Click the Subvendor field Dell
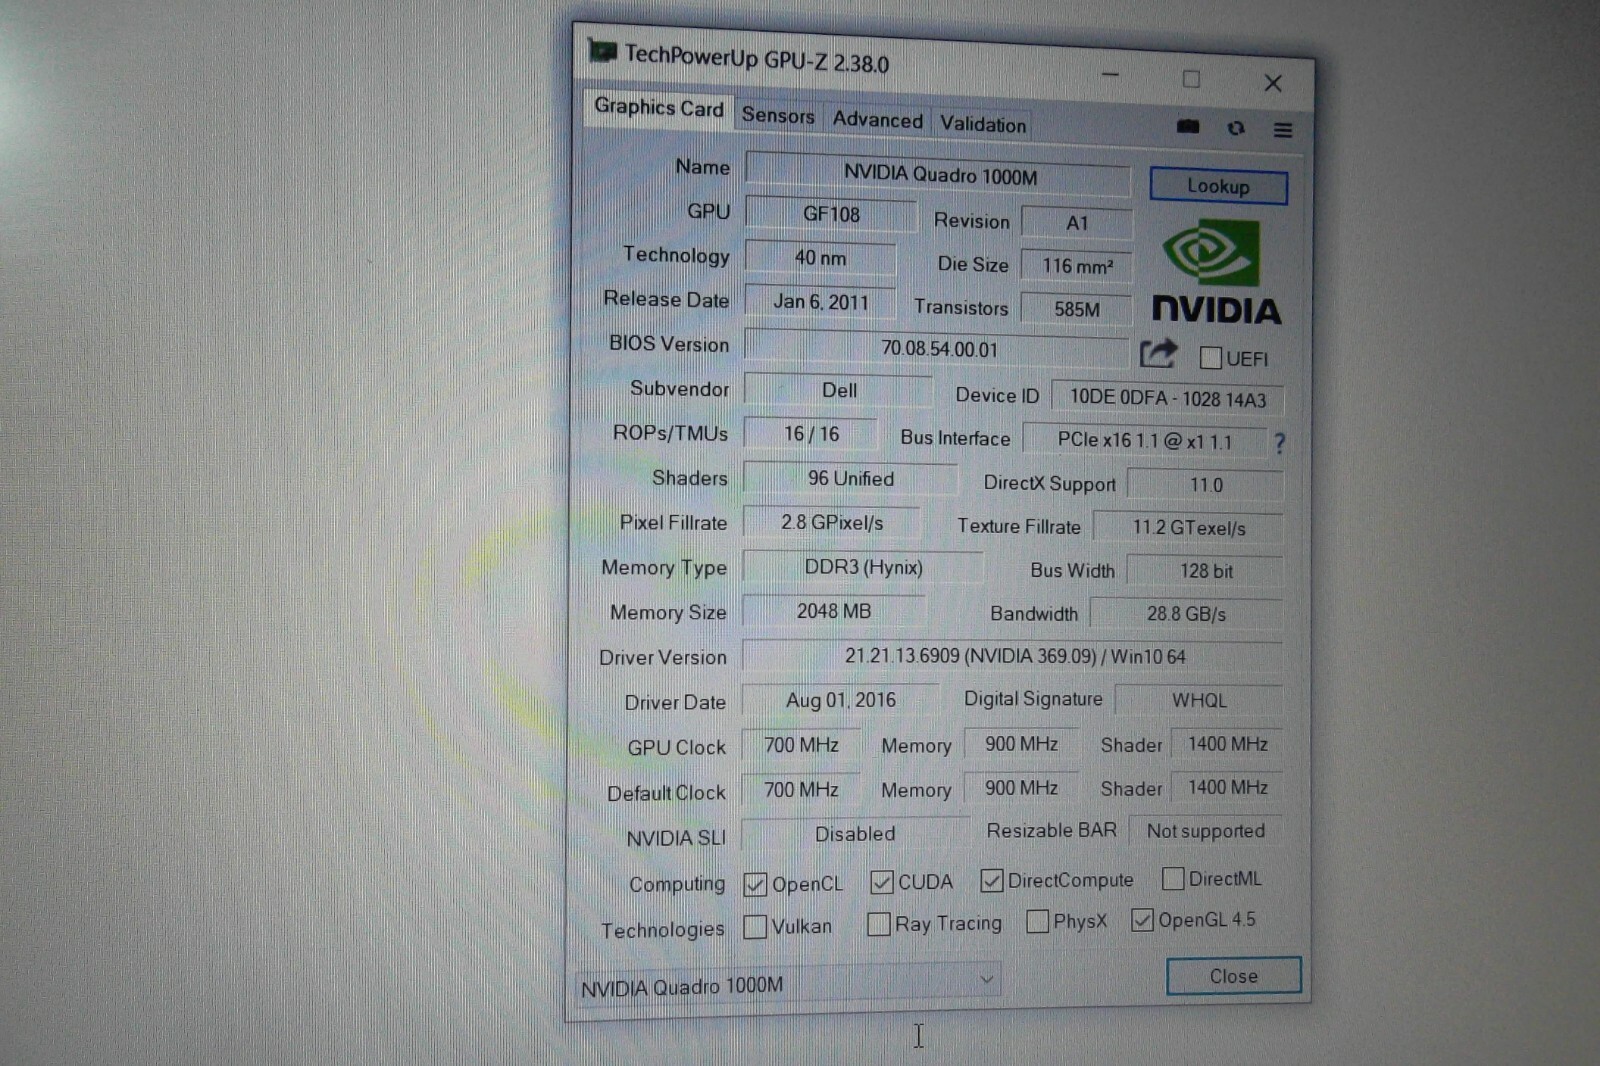The height and width of the screenshot is (1066, 1600). [839, 390]
